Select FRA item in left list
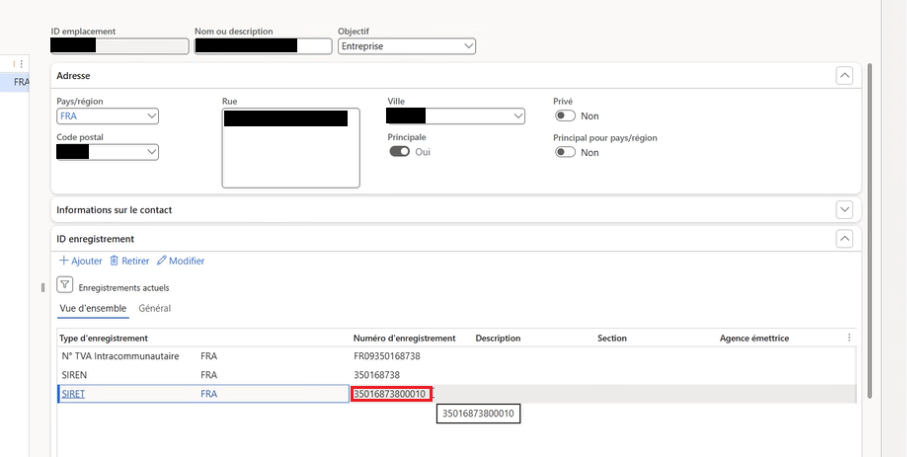 [x=21, y=82]
